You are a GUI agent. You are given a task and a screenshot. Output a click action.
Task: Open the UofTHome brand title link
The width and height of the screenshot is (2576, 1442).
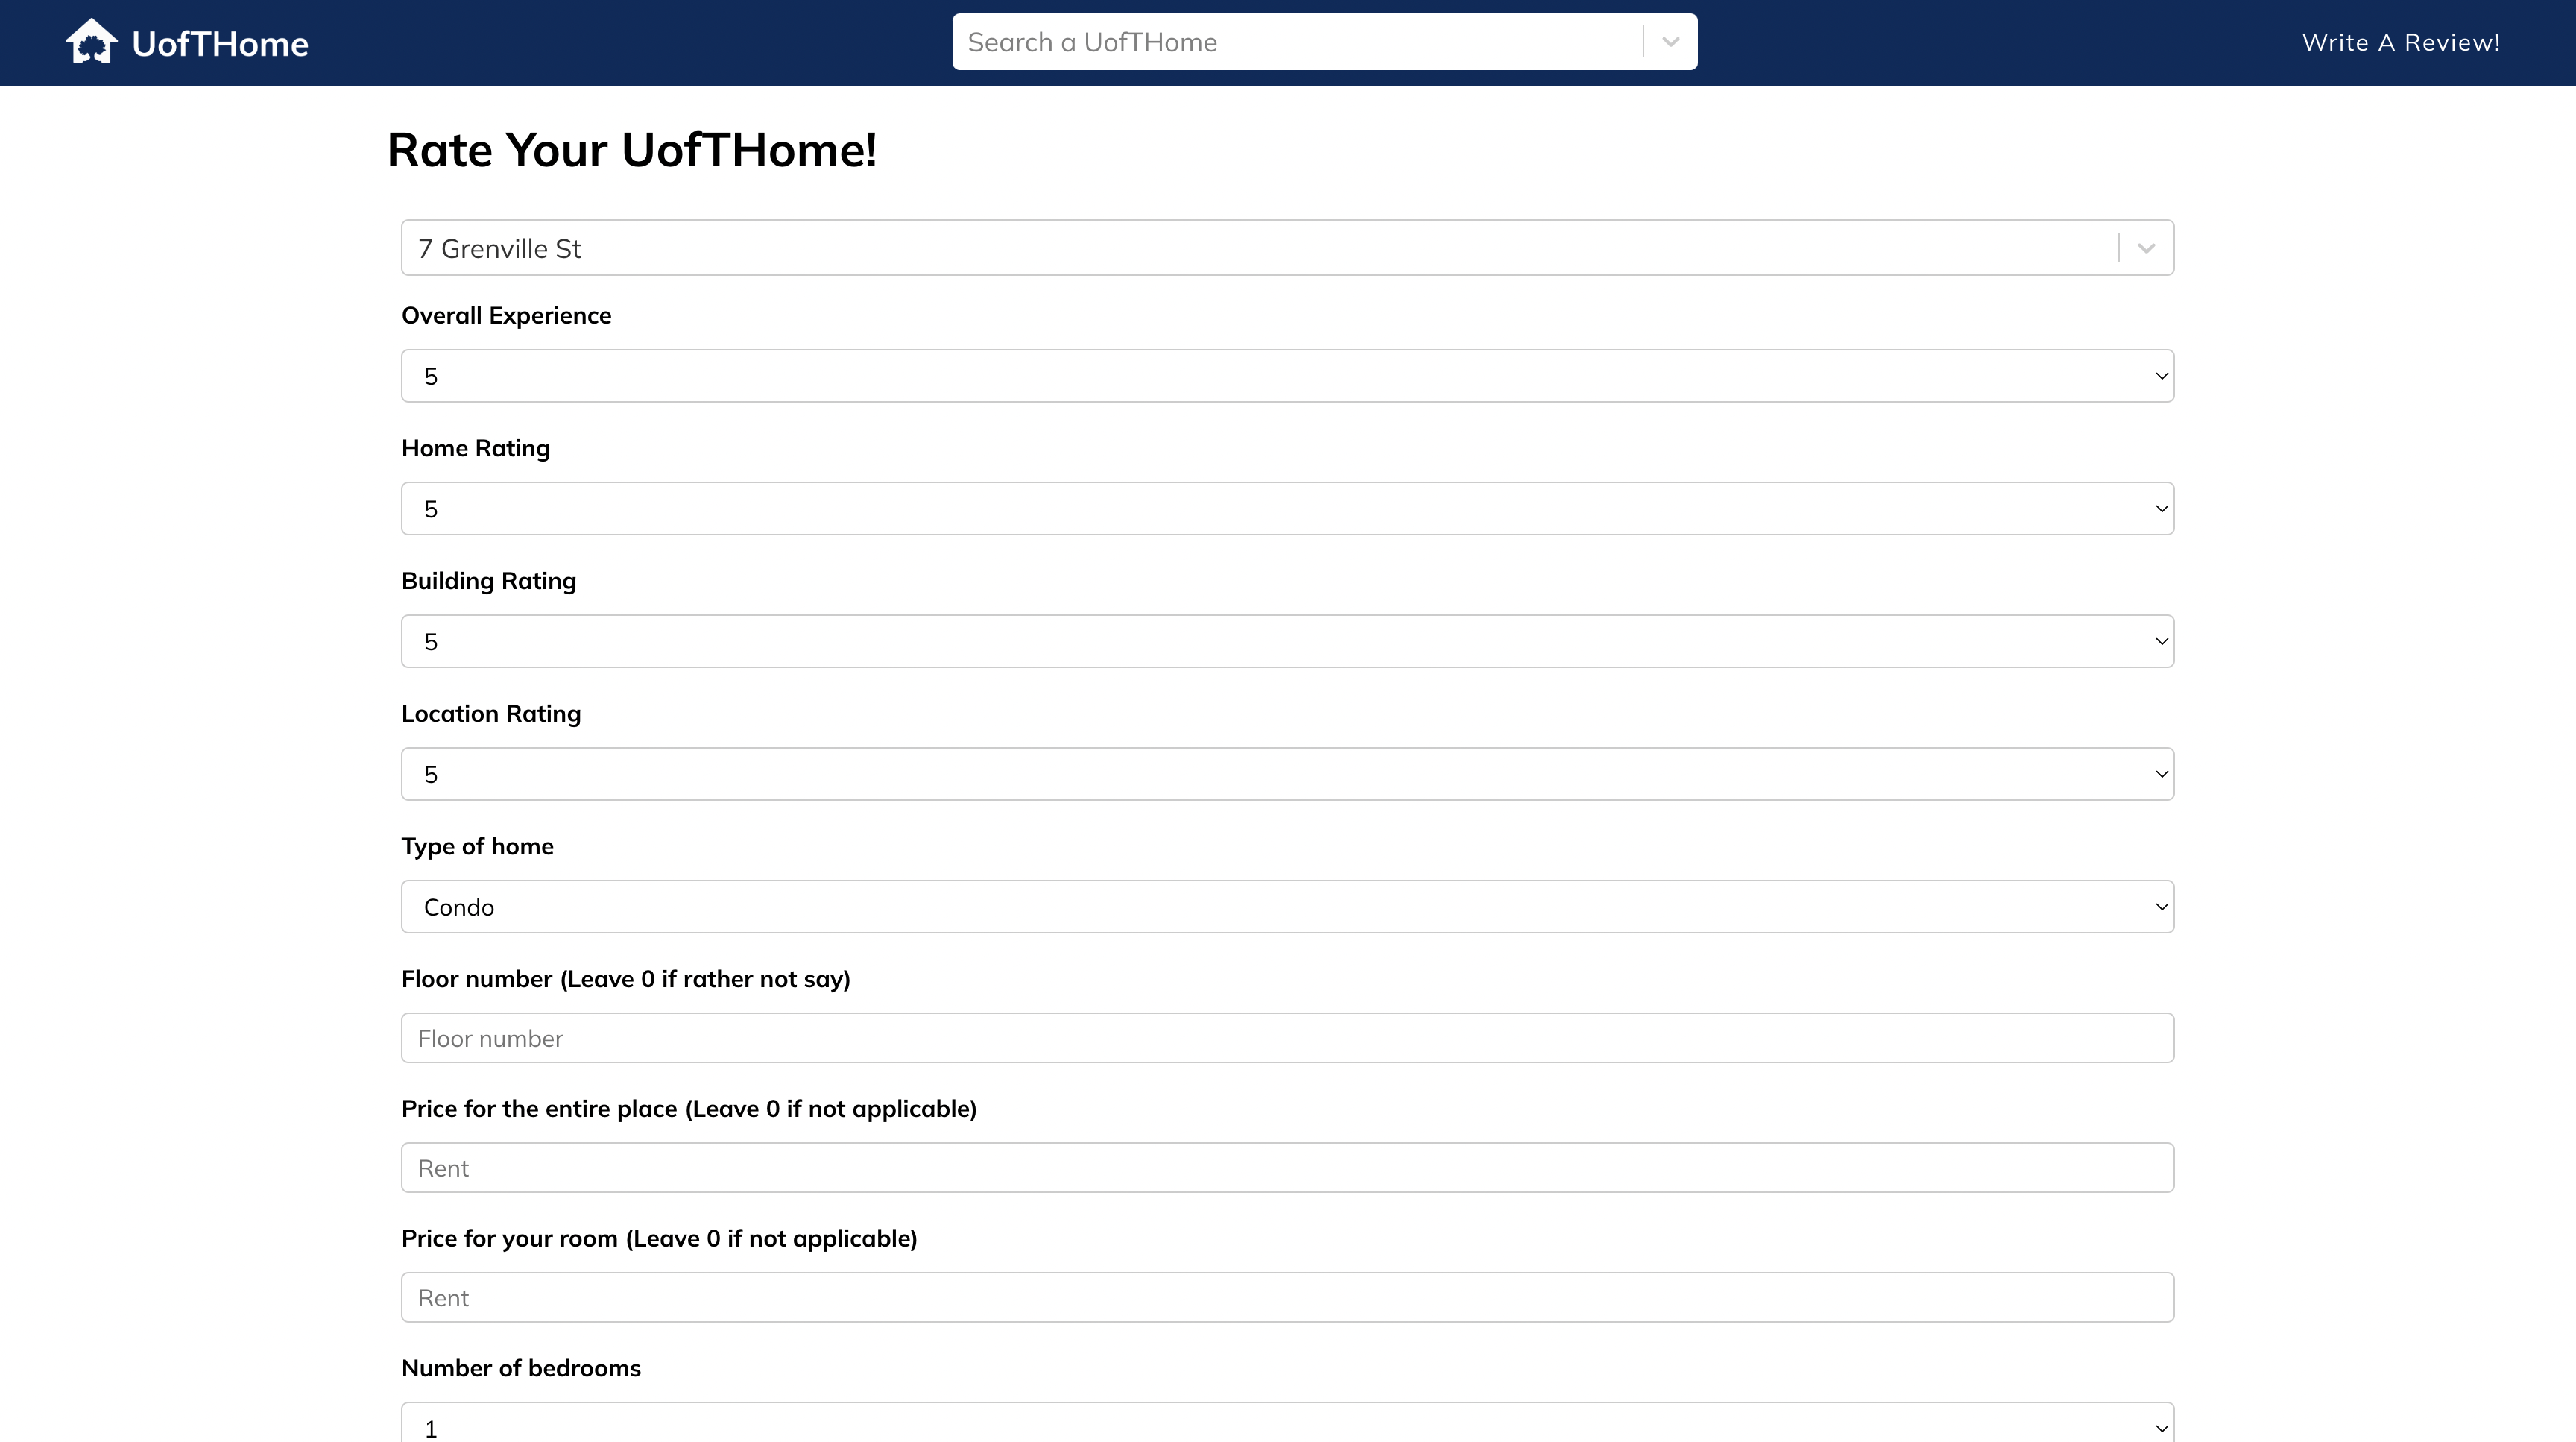coord(220,44)
